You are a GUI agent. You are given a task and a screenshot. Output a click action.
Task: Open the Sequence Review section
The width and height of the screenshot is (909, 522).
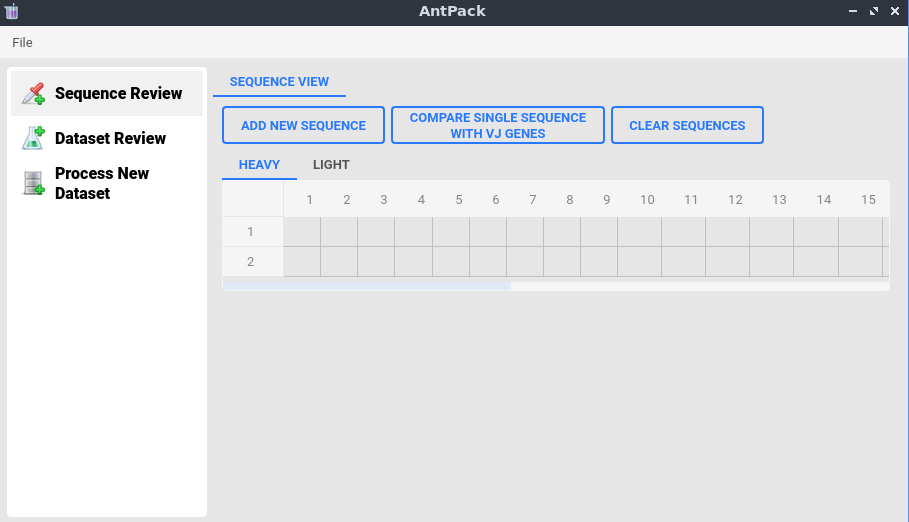(x=107, y=93)
